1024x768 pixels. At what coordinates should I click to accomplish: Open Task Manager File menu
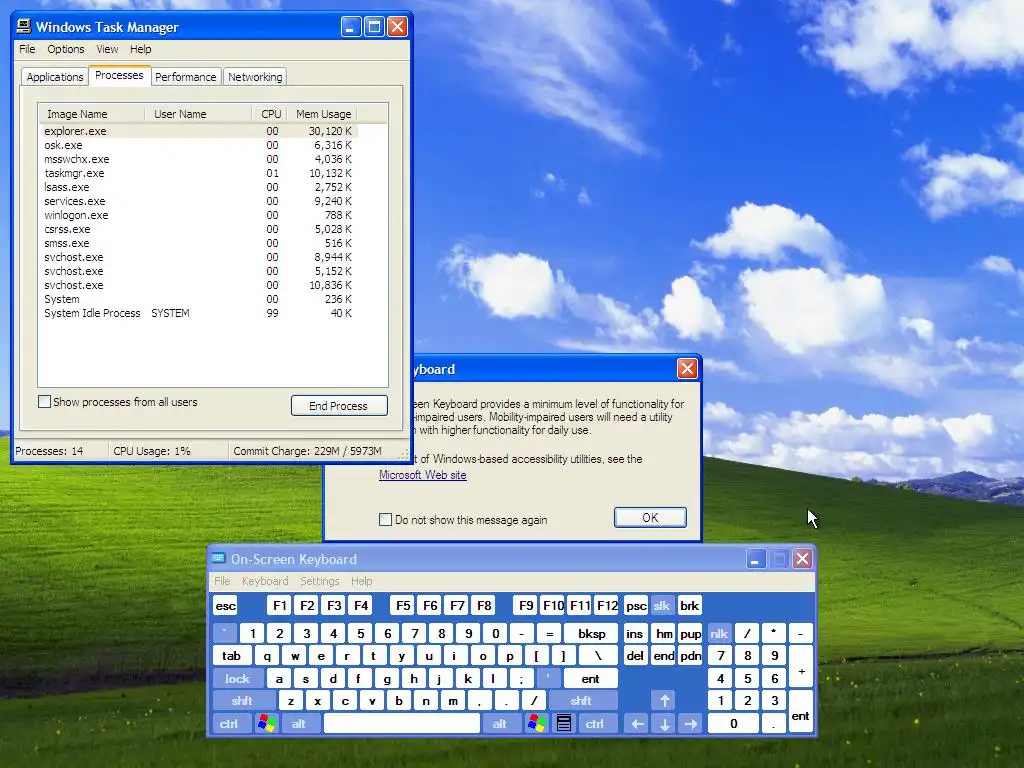pos(27,49)
